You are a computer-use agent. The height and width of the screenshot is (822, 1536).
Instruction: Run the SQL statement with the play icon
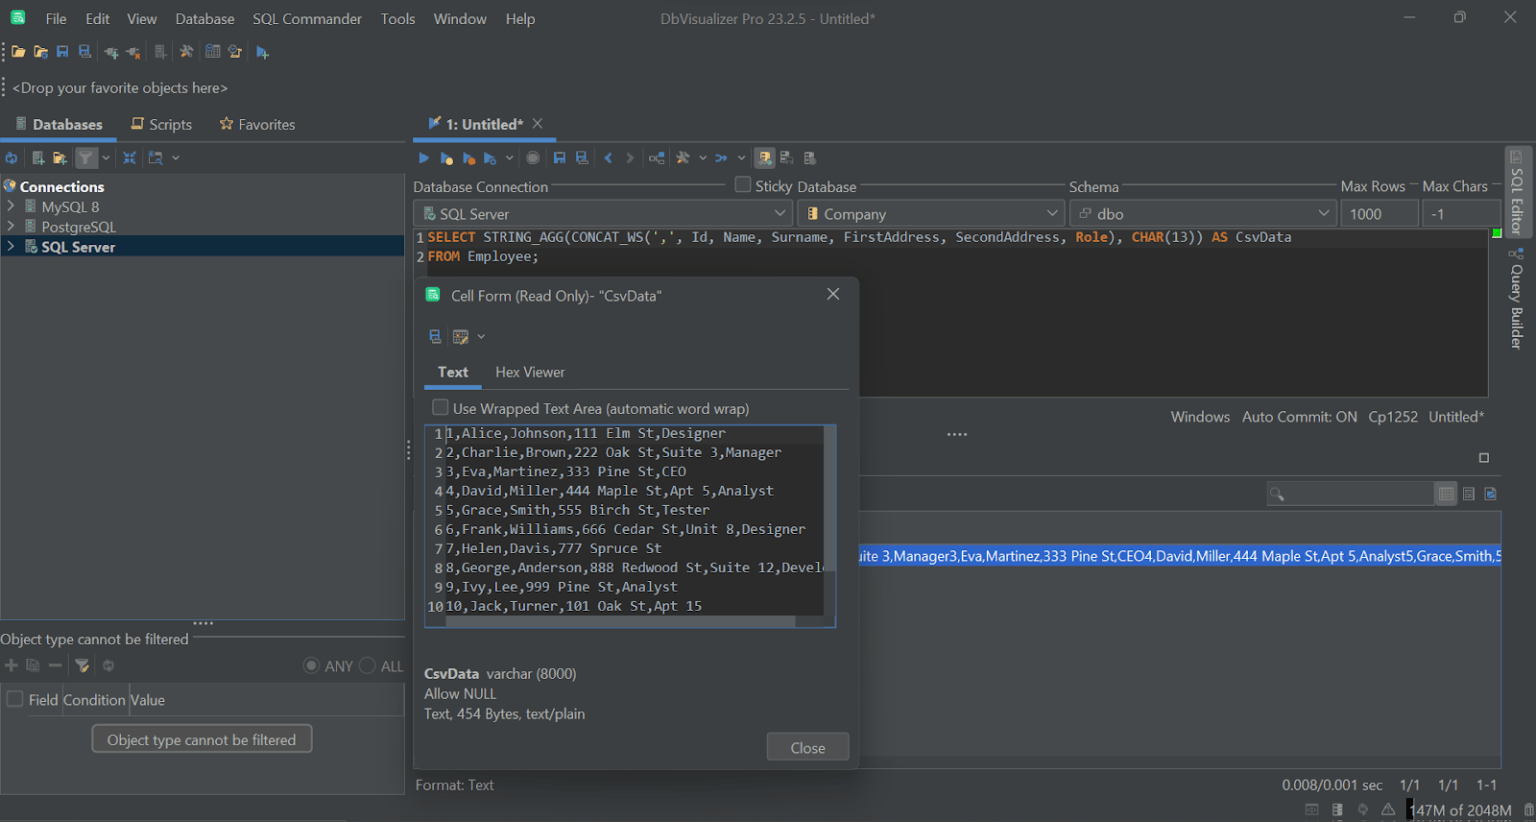pyautogui.click(x=423, y=157)
